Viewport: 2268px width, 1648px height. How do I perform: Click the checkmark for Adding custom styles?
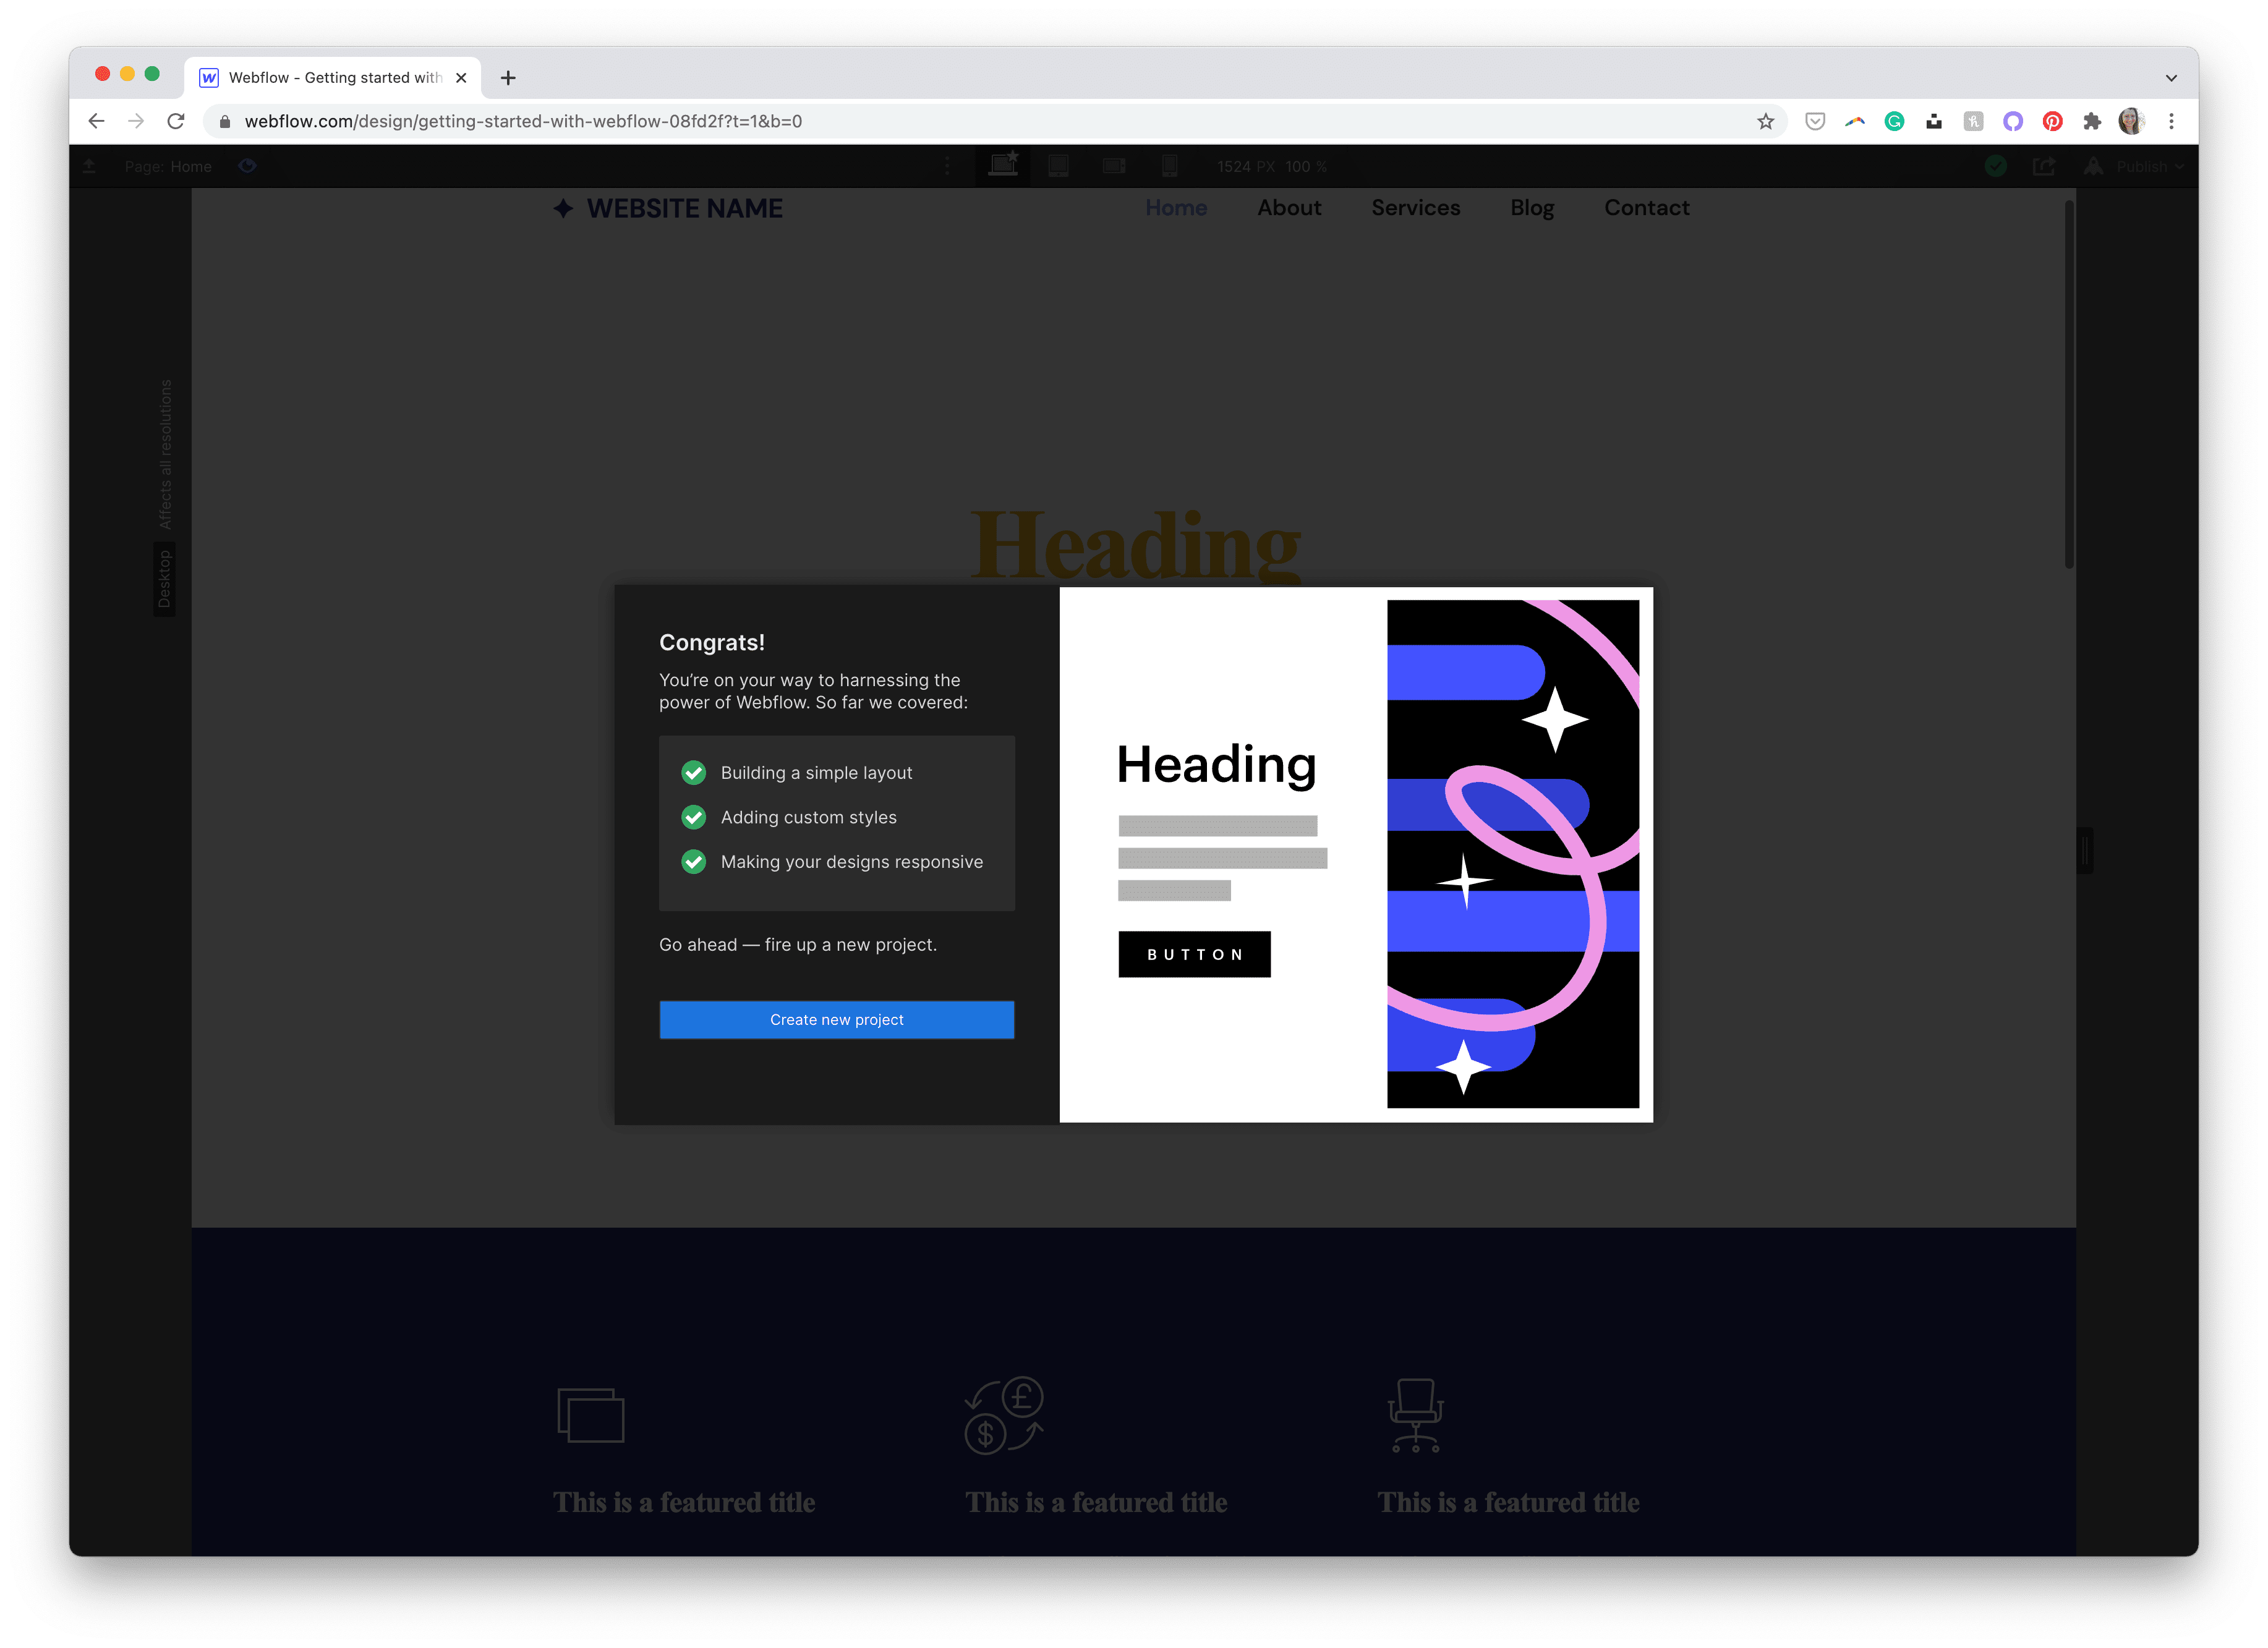click(x=694, y=817)
